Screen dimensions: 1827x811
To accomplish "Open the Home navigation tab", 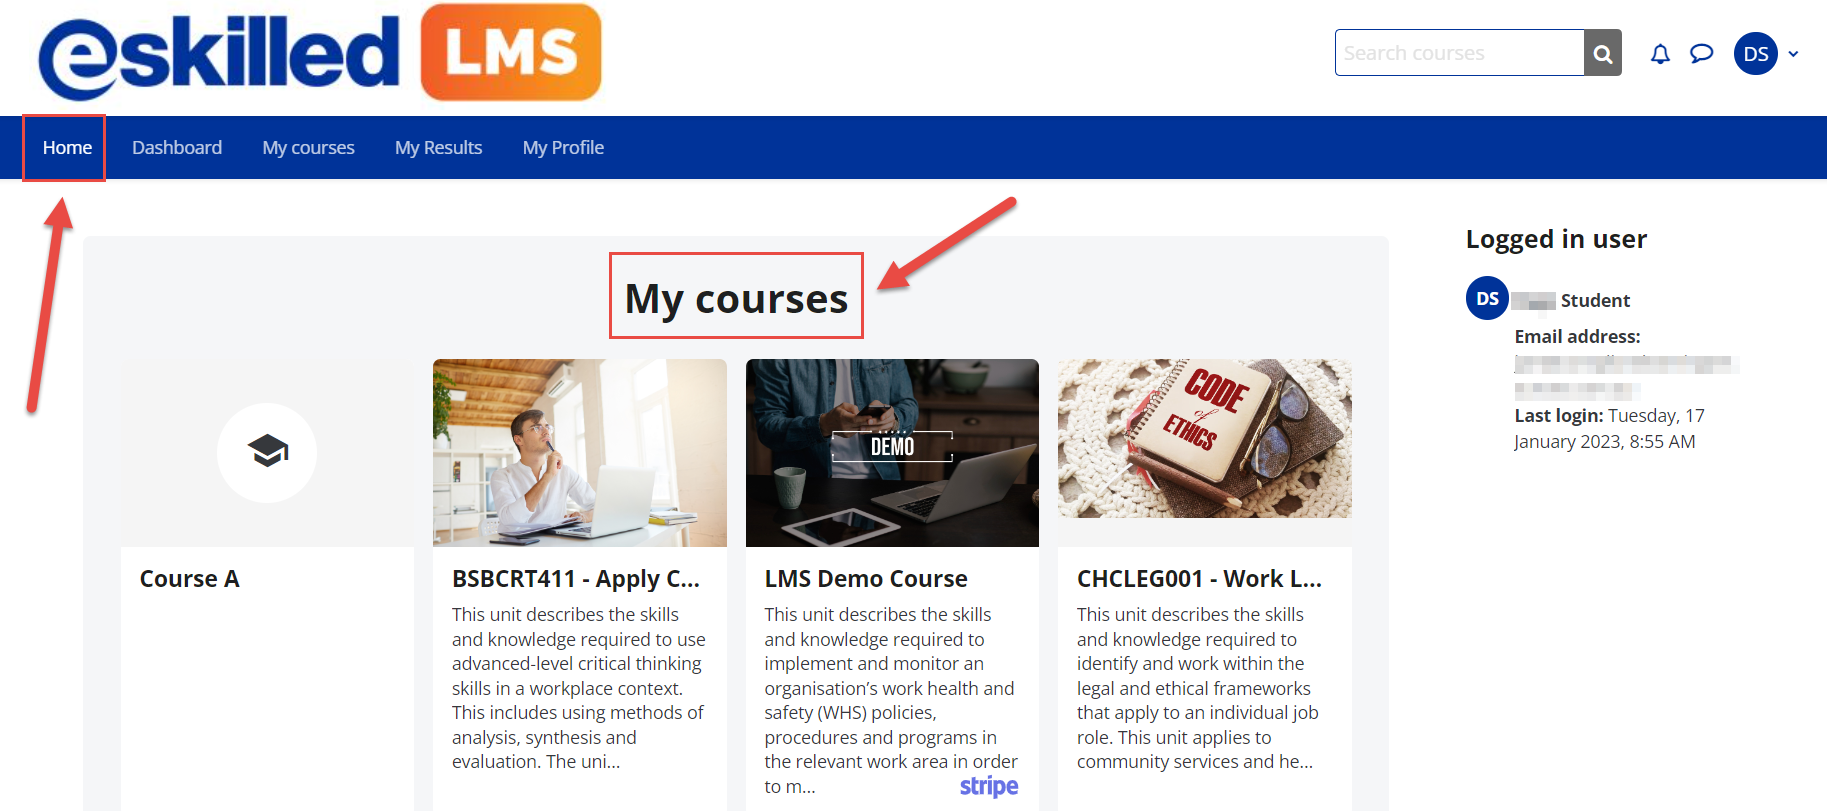I will point(67,147).
